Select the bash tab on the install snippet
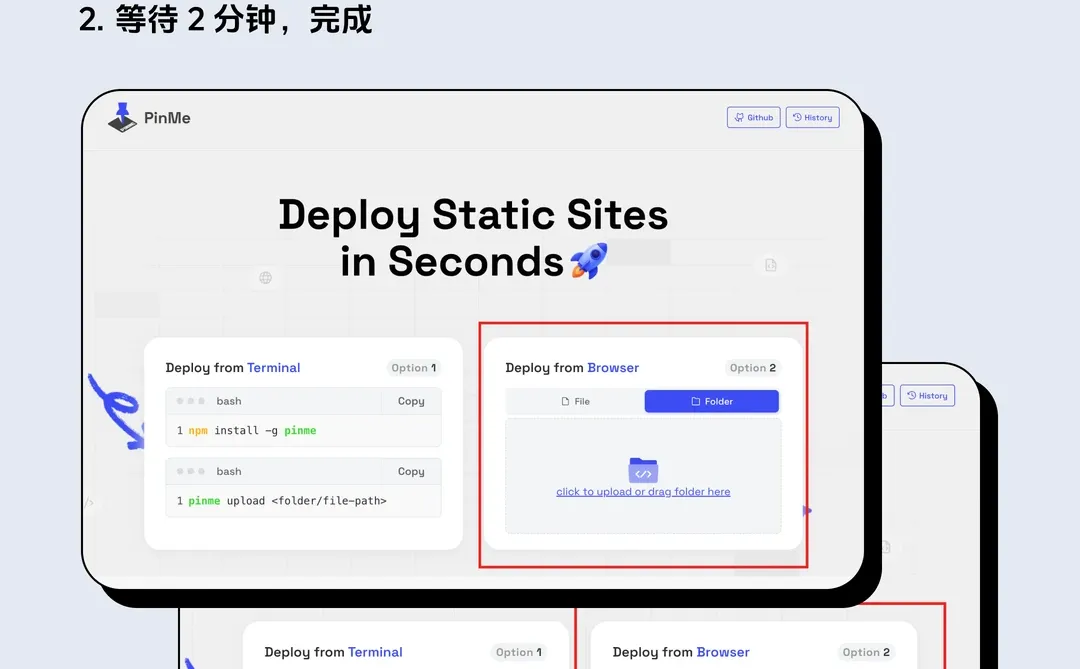The image size is (1080, 669). [228, 401]
